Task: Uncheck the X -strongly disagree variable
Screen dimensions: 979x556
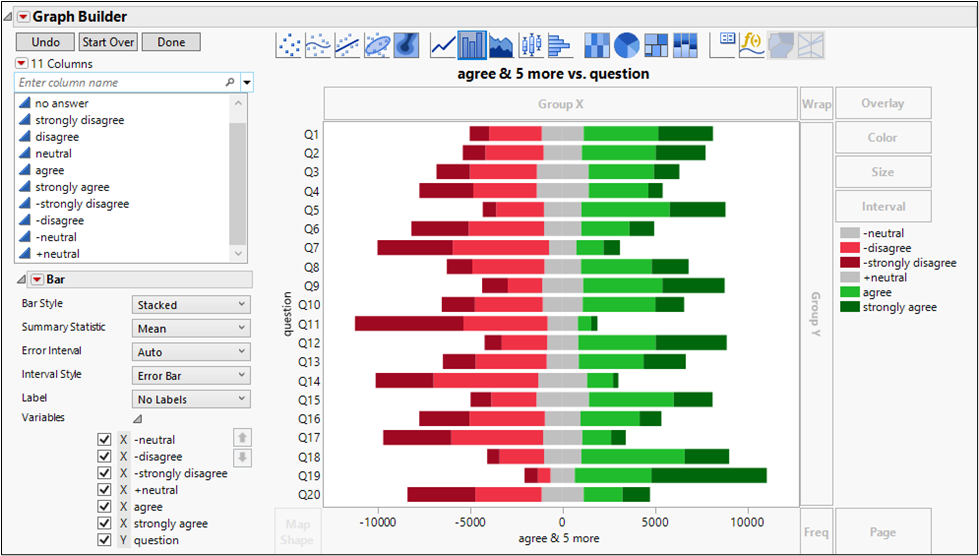Action: tap(104, 473)
